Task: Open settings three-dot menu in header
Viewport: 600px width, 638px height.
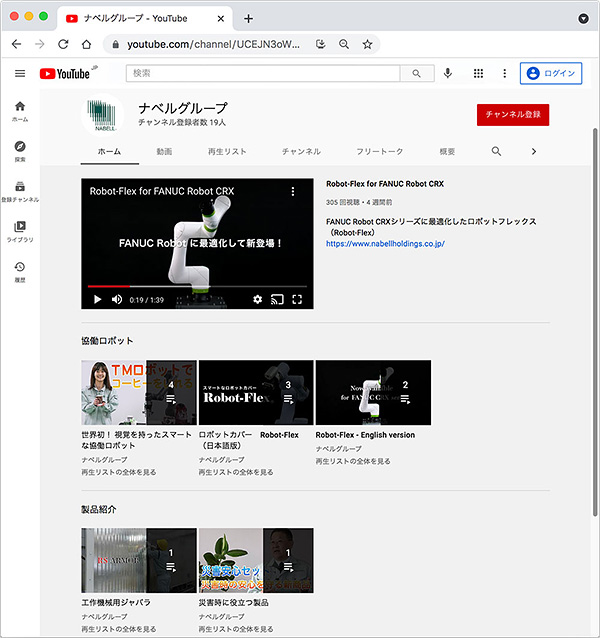Action: coord(504,73)
